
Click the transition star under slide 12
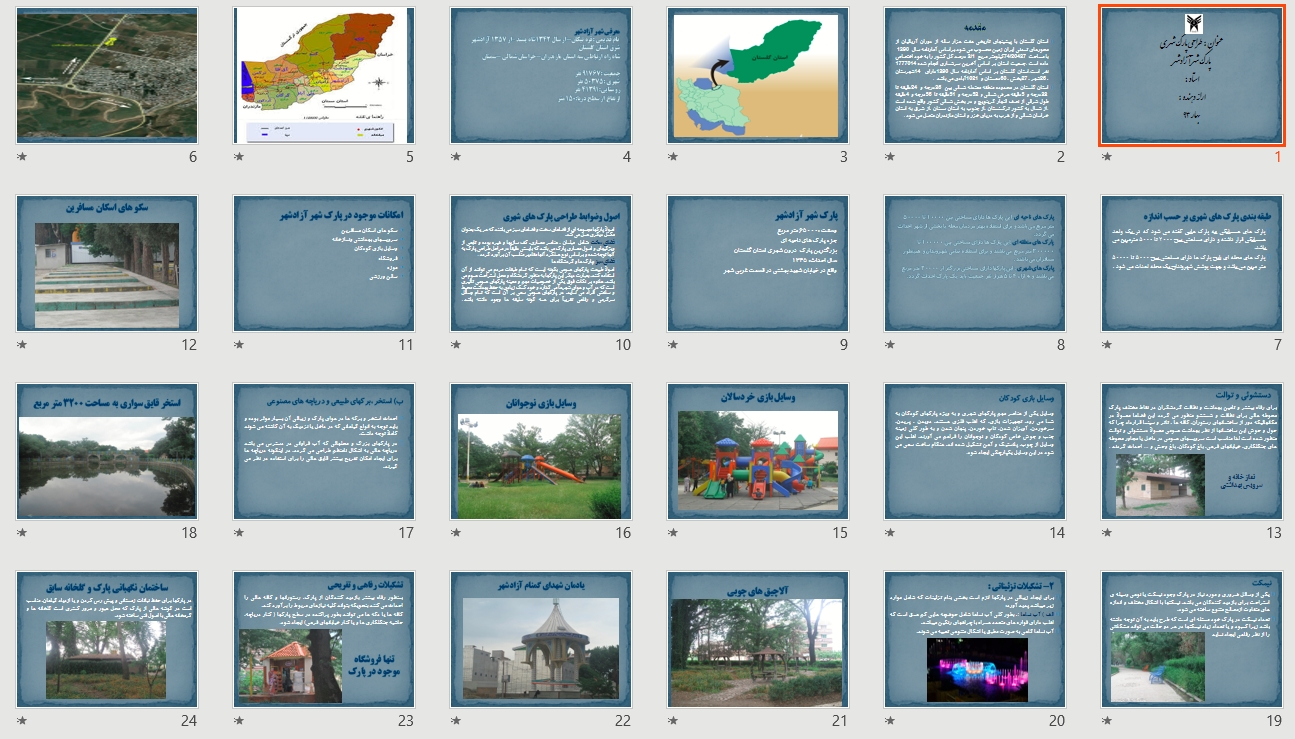[22, 345]
